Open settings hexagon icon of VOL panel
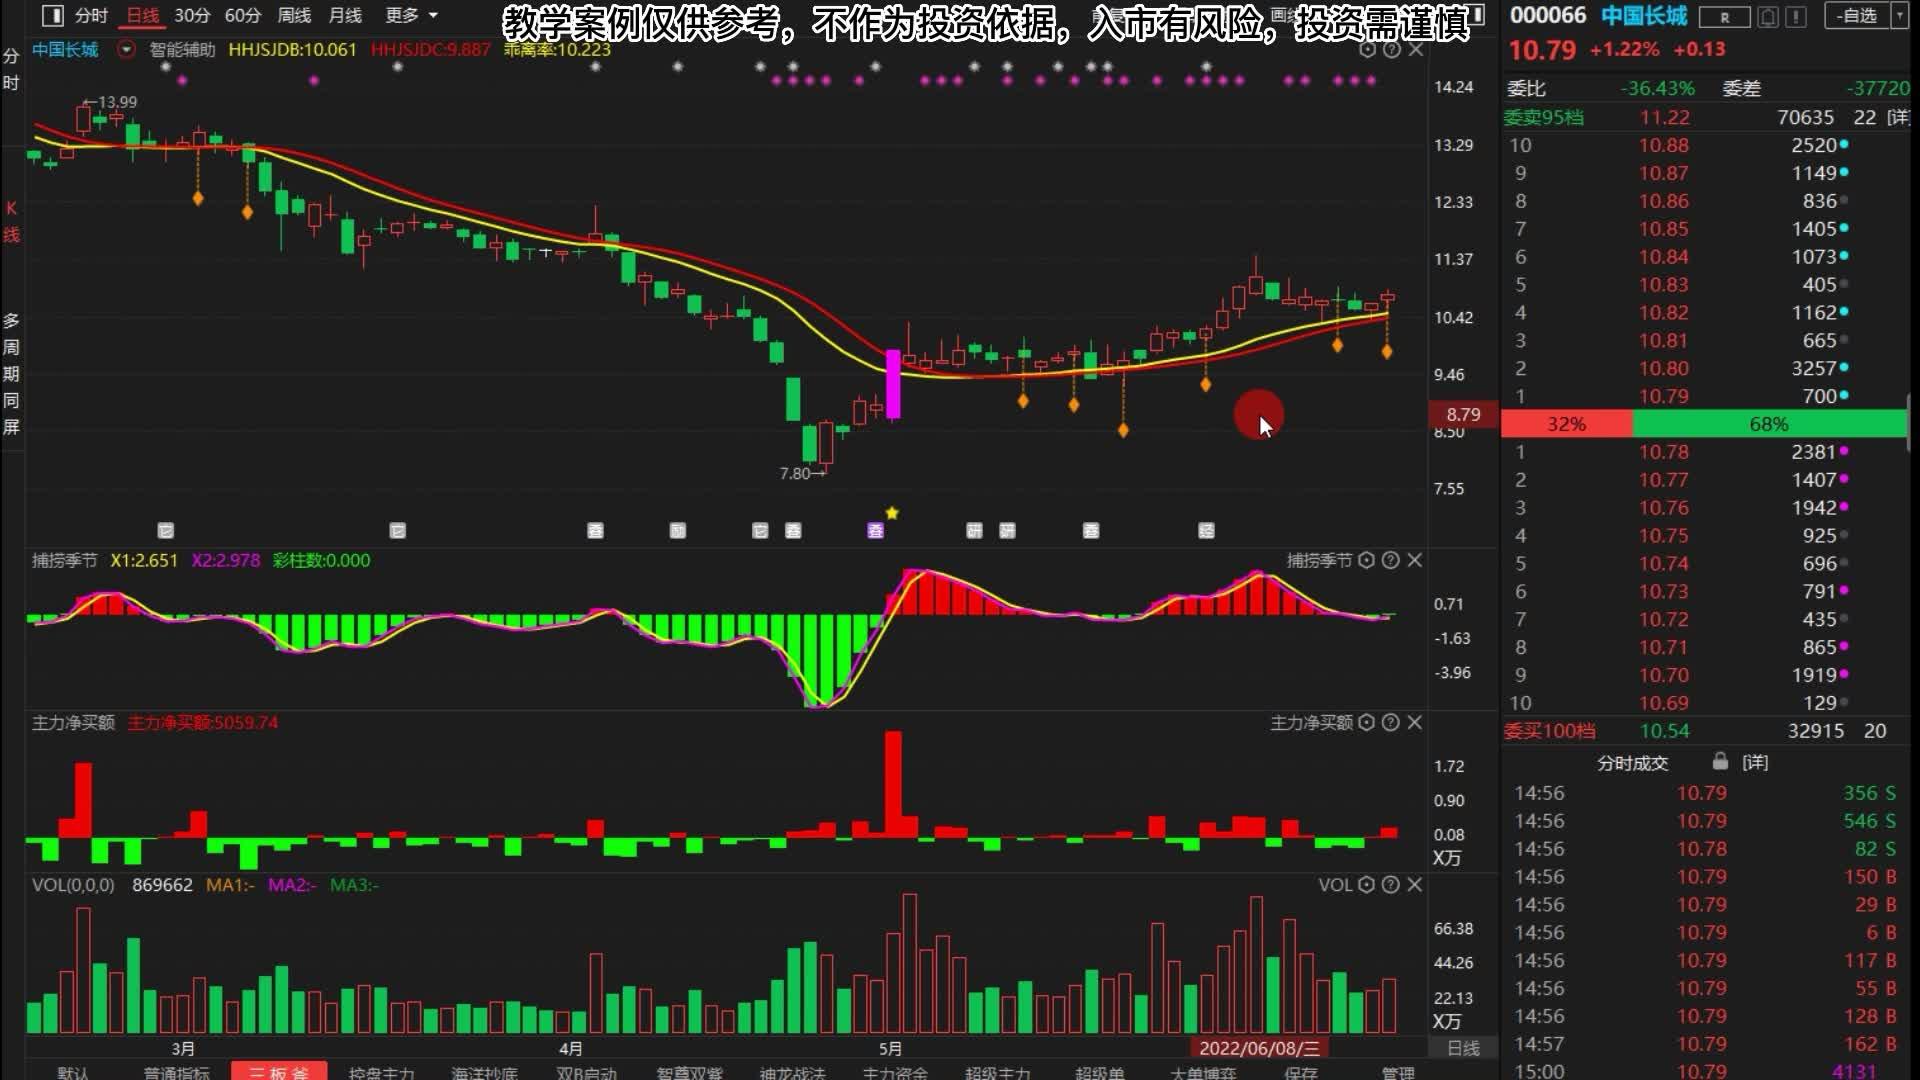Screen dimensions: 1920x1080 click(1366, 885)
